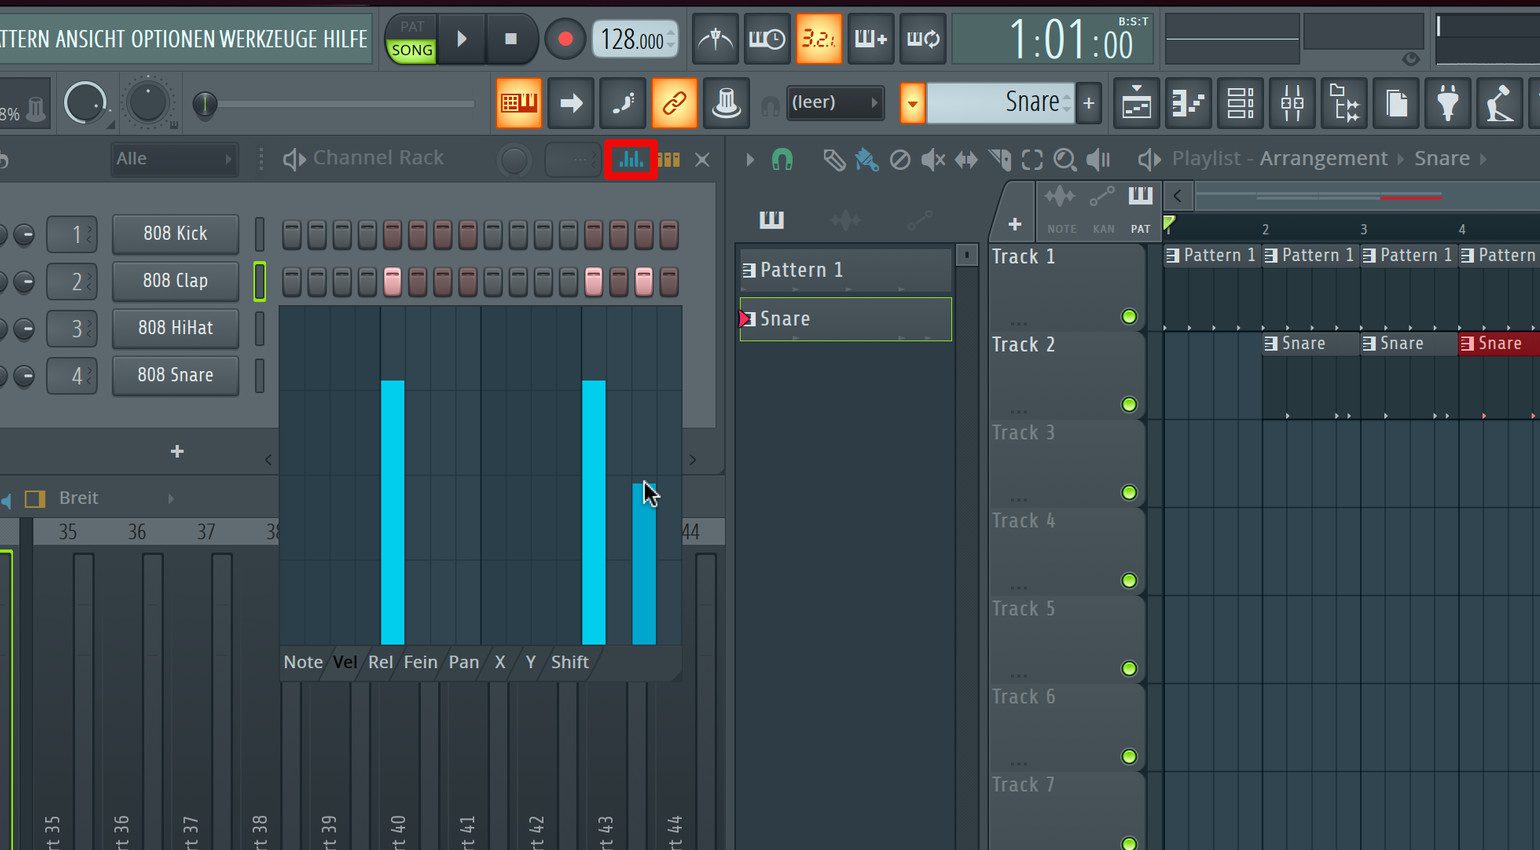Toggle first step of 808 Clap
The image size is (1540, 850).
coord(291,282)
